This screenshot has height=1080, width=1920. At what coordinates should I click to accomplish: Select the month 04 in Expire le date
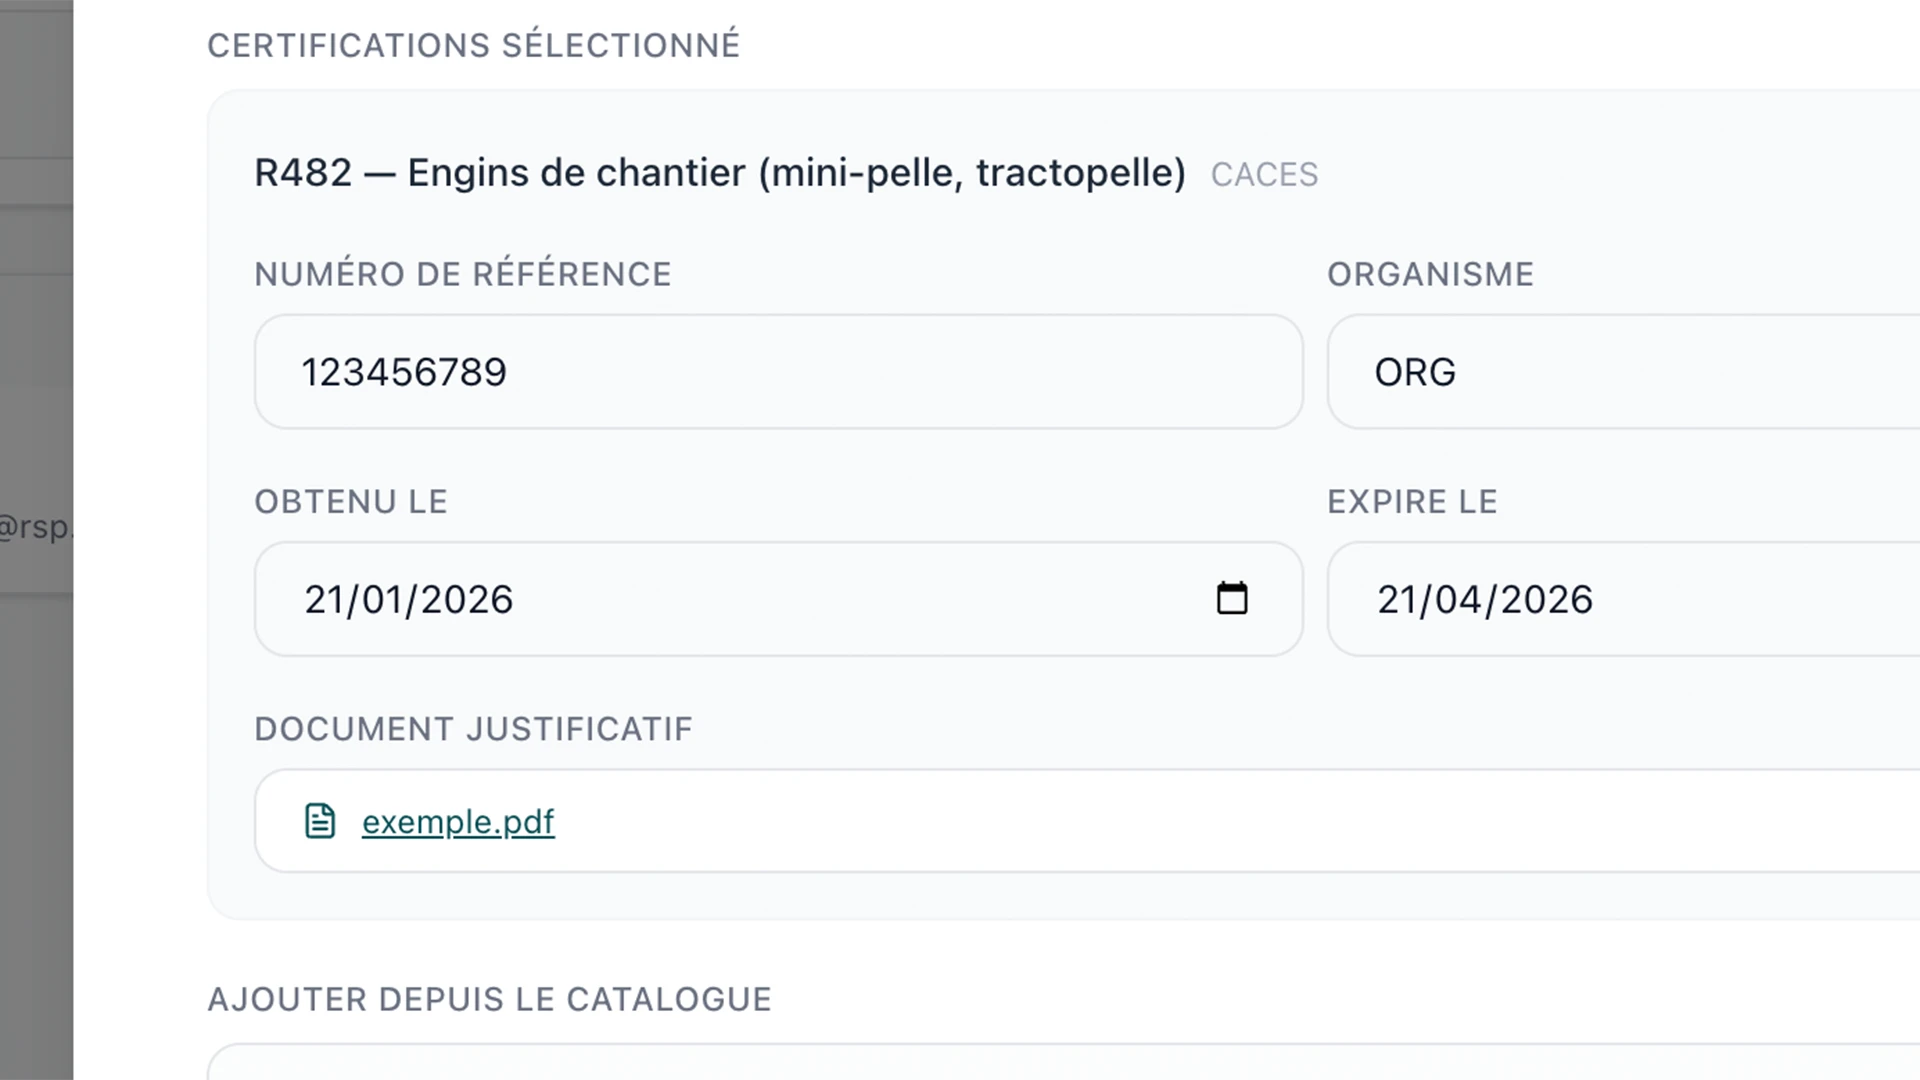[1456, 600]
